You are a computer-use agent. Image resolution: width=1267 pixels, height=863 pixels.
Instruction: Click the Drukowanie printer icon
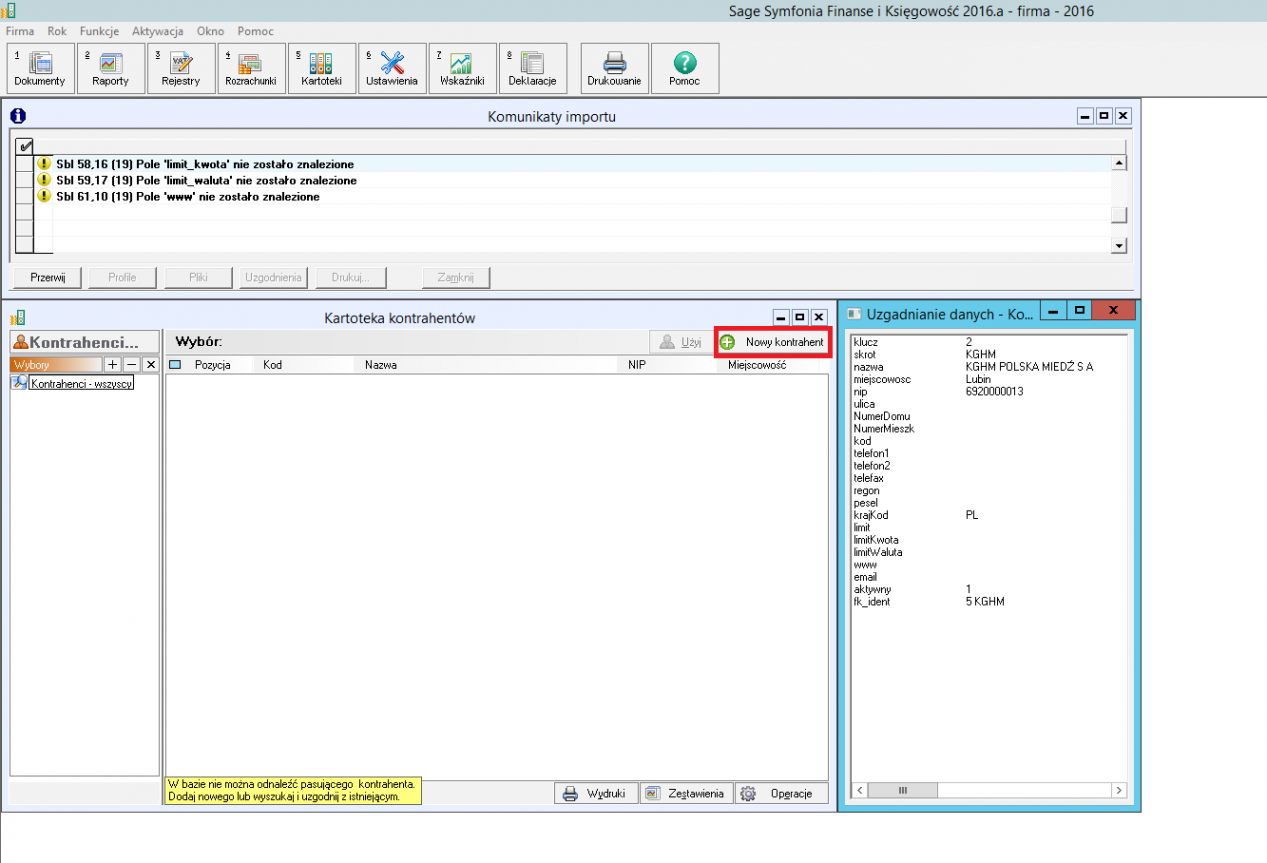tap(614, 68)
